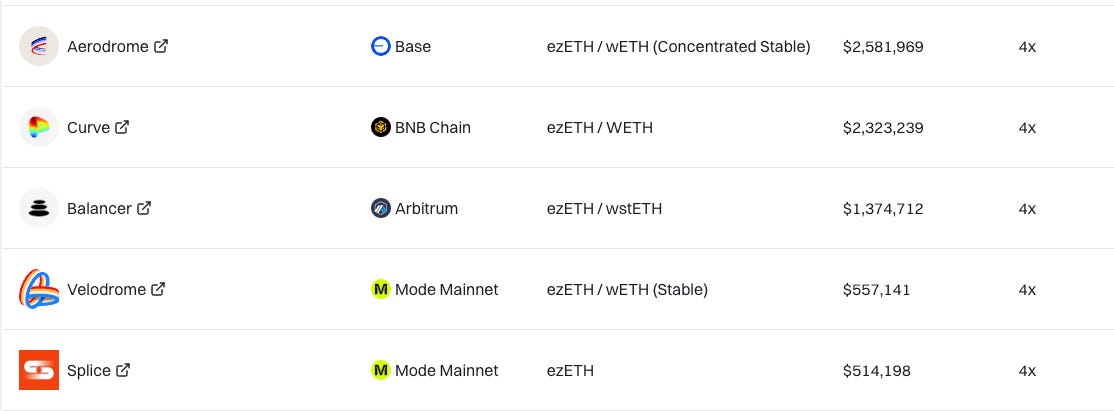The width and height of the screenshot is (1114, 411).
Task: Open Velodrome external link icon
Action: (158, 289)
